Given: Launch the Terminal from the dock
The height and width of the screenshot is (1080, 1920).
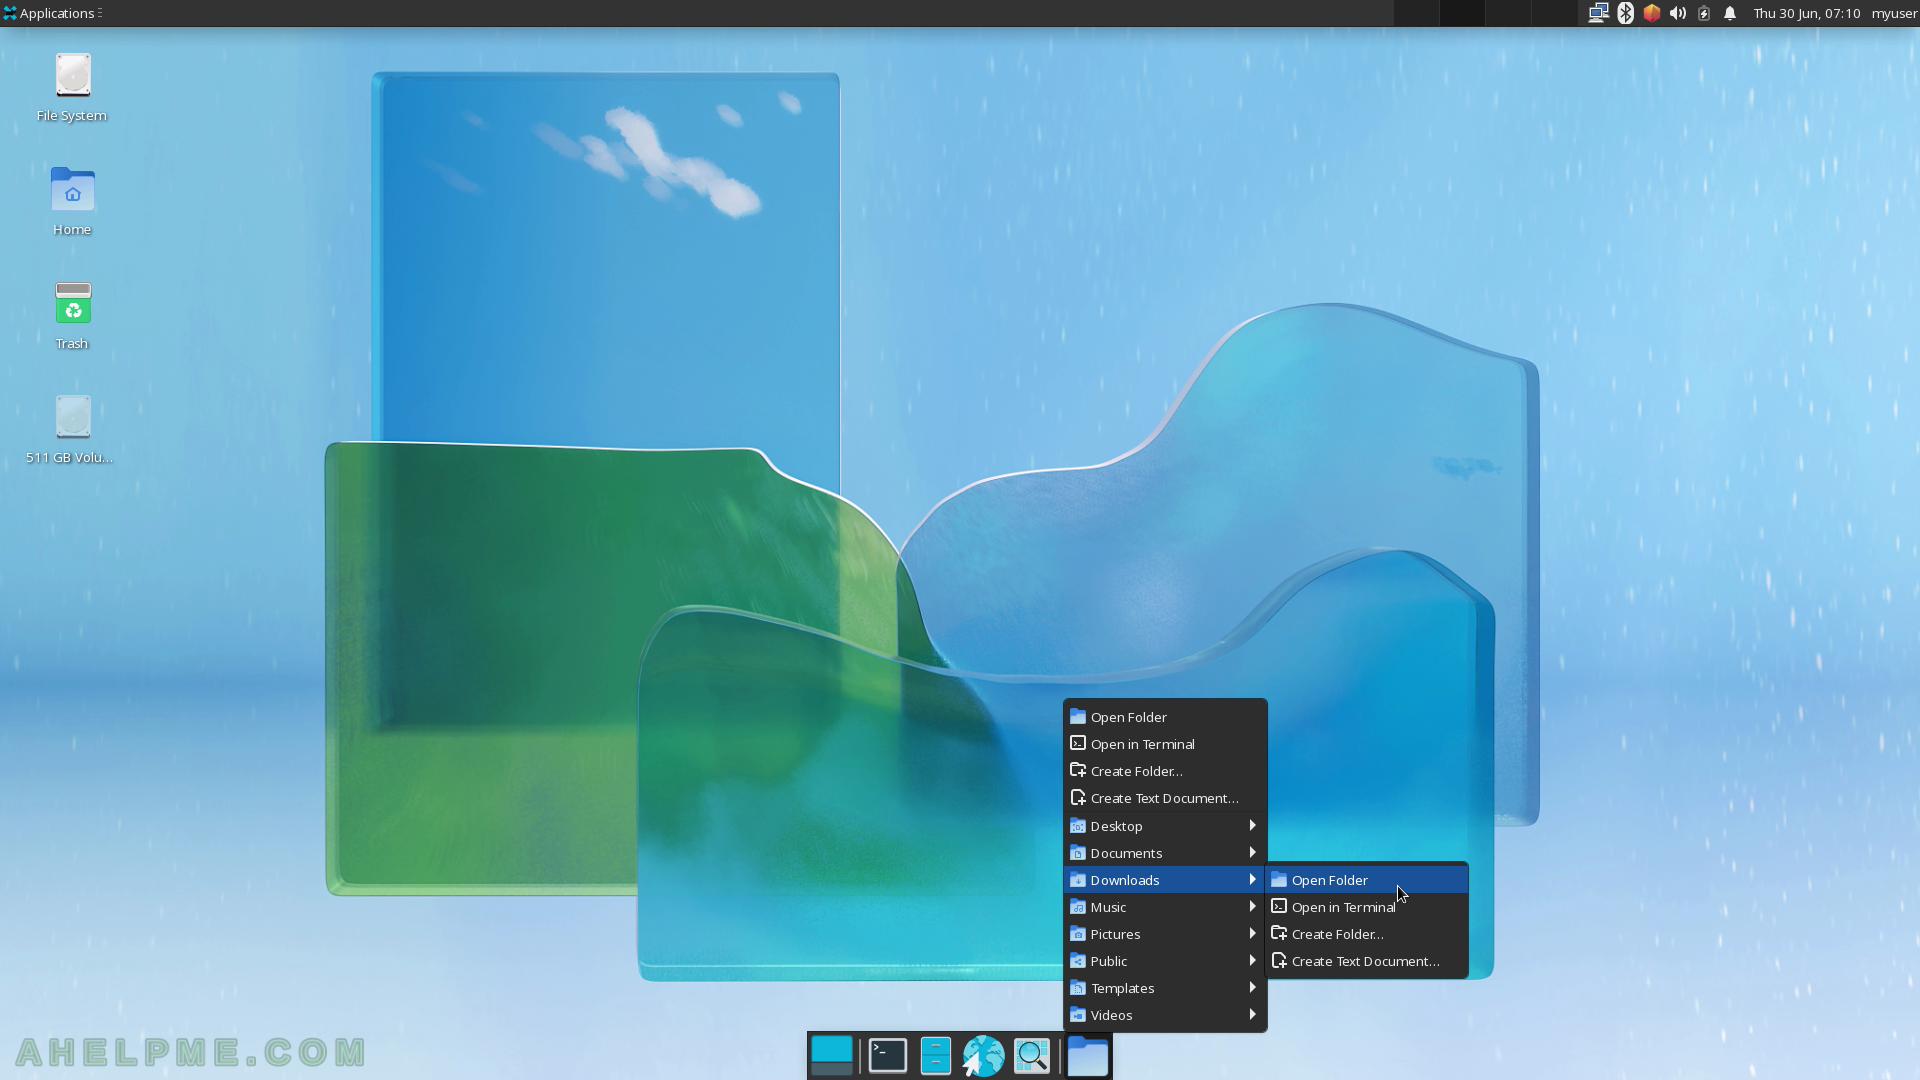Looking at the screenshot, I should click(888, 1056).
